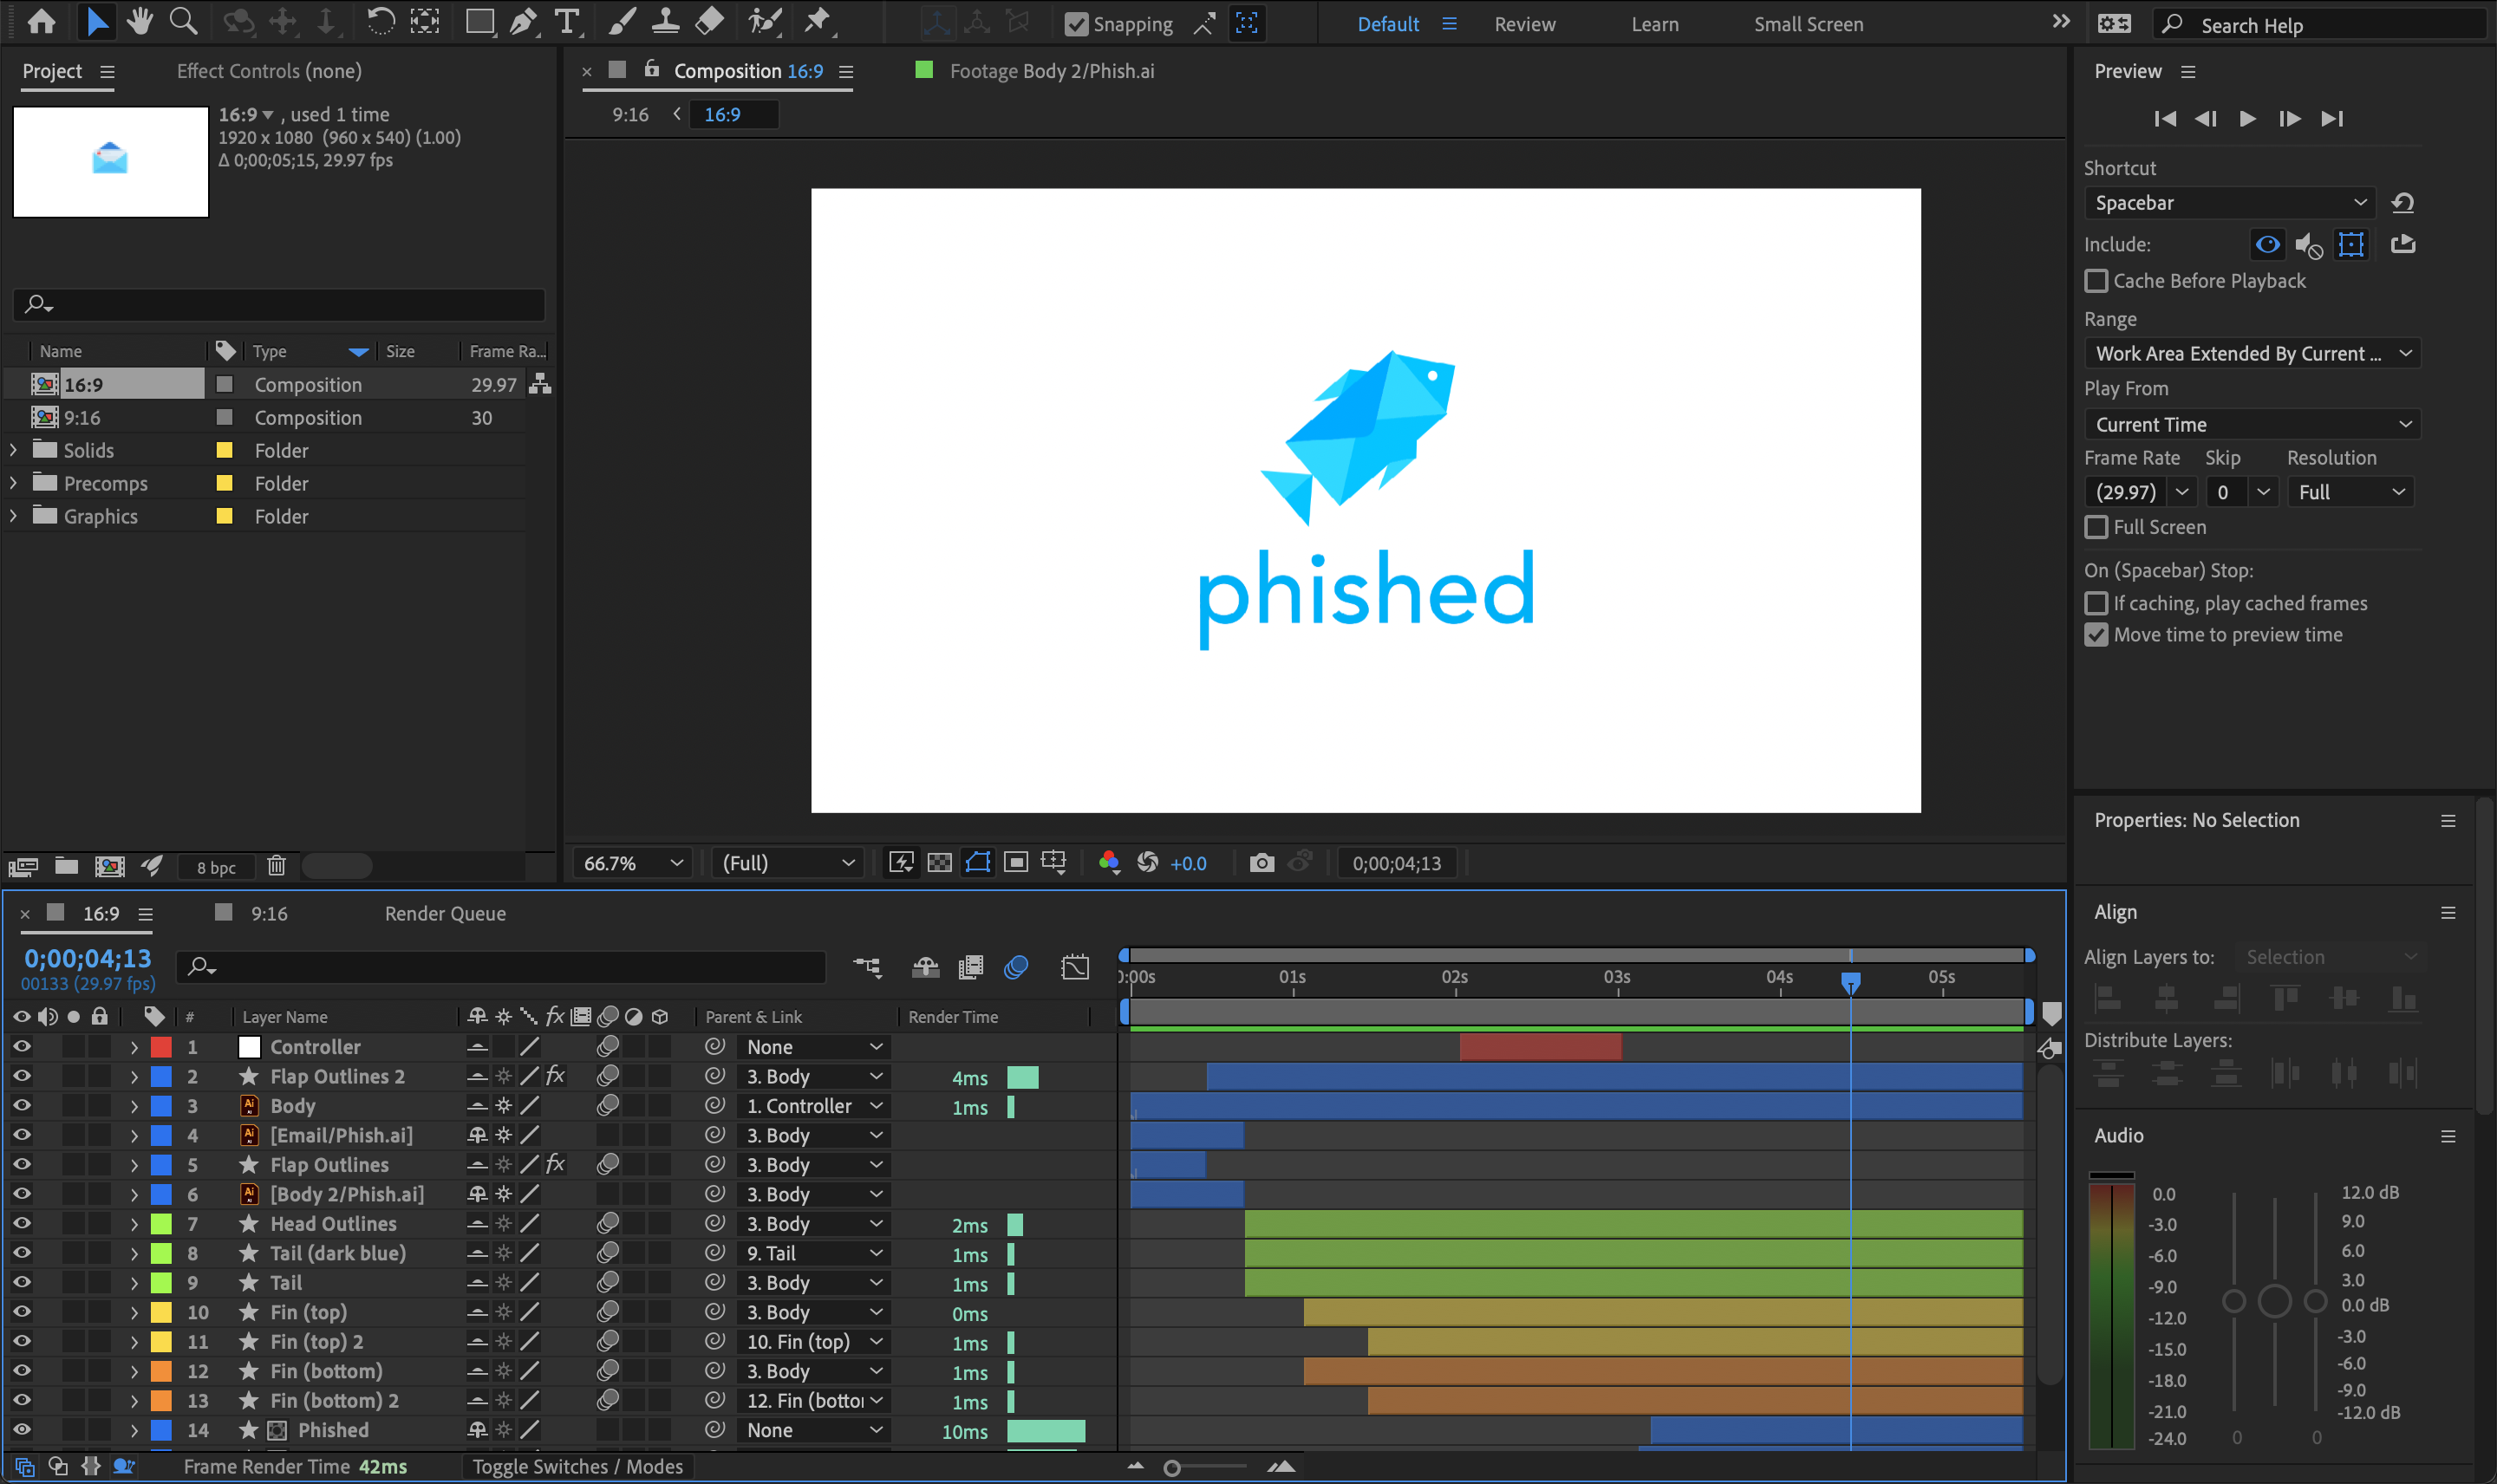Hide the Phished layer with eye icon
Image resolution: width=2497 pixels, height=1484 pixels.
(21, 1430)
